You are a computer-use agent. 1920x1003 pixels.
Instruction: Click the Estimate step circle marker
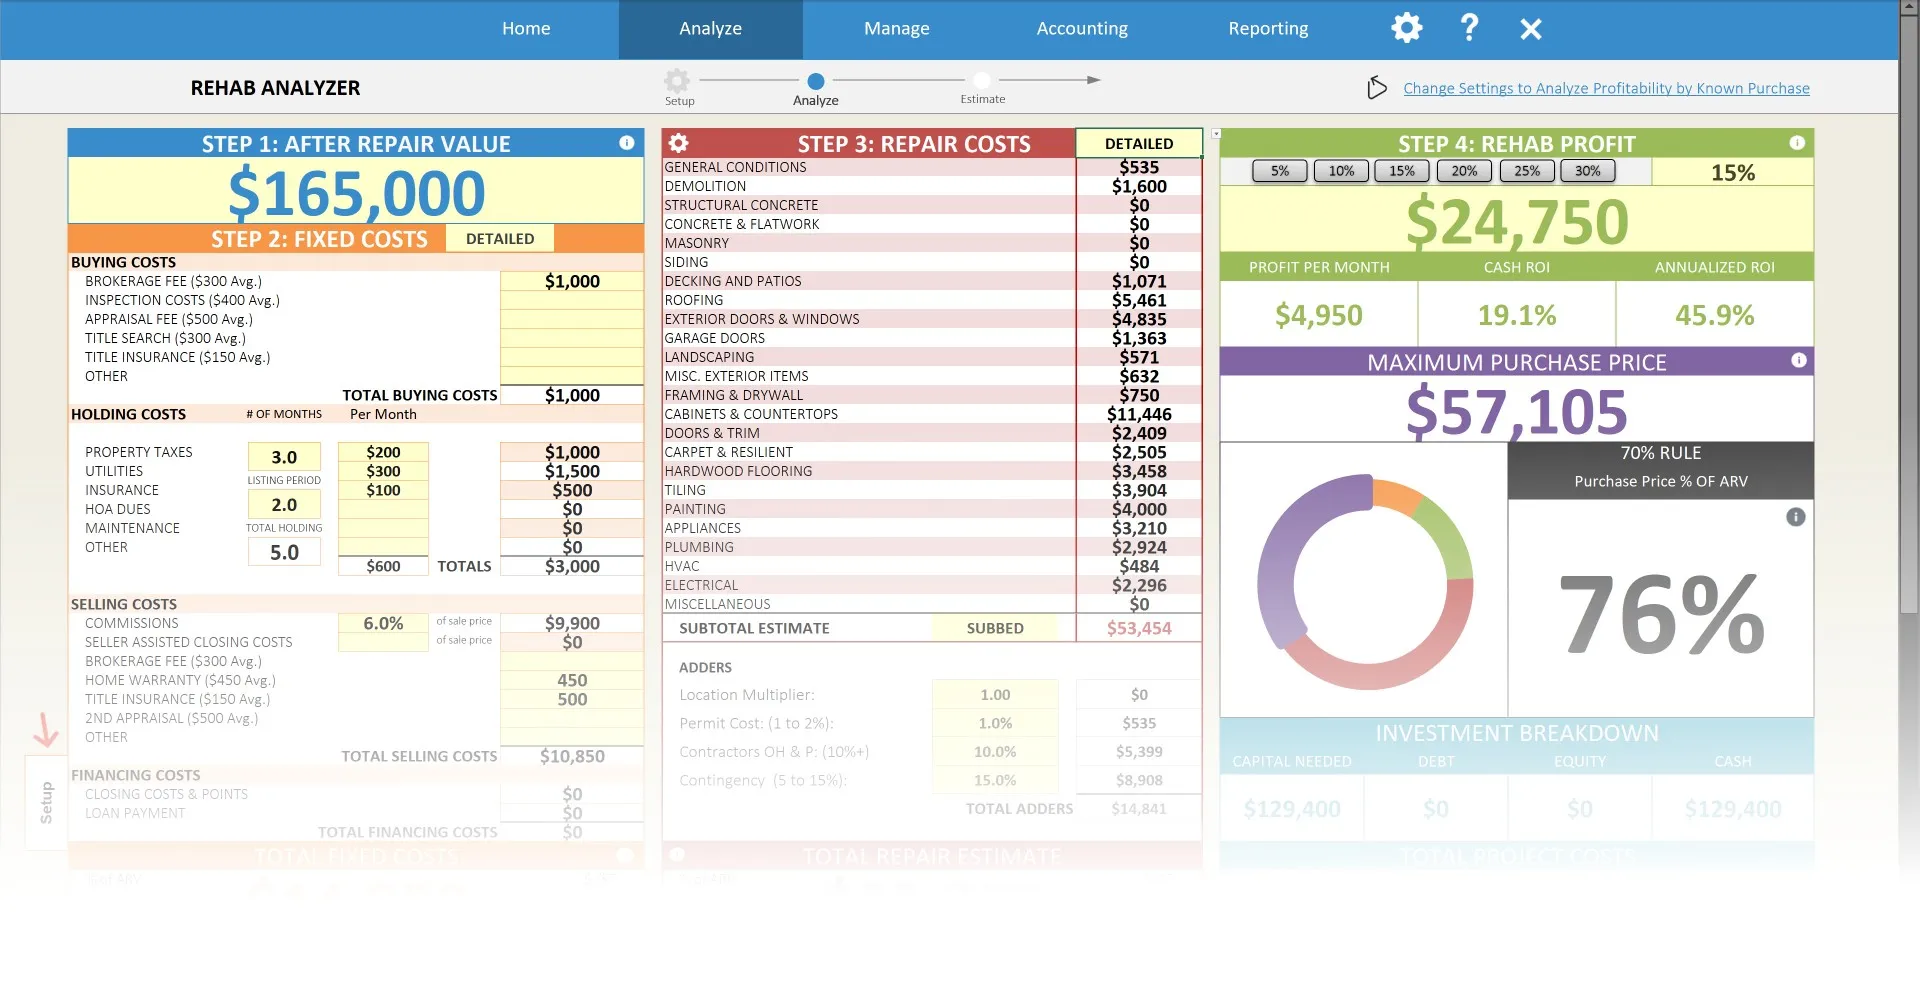click(x=982, y=80)
